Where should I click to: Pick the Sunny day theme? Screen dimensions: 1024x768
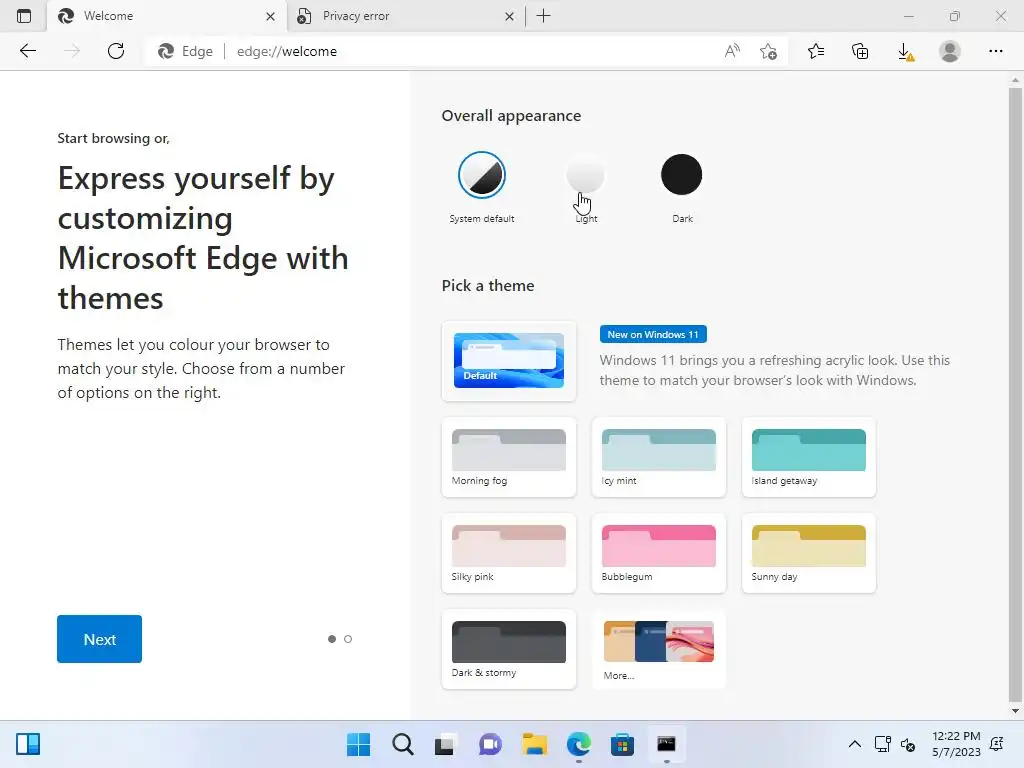(808, 553)
